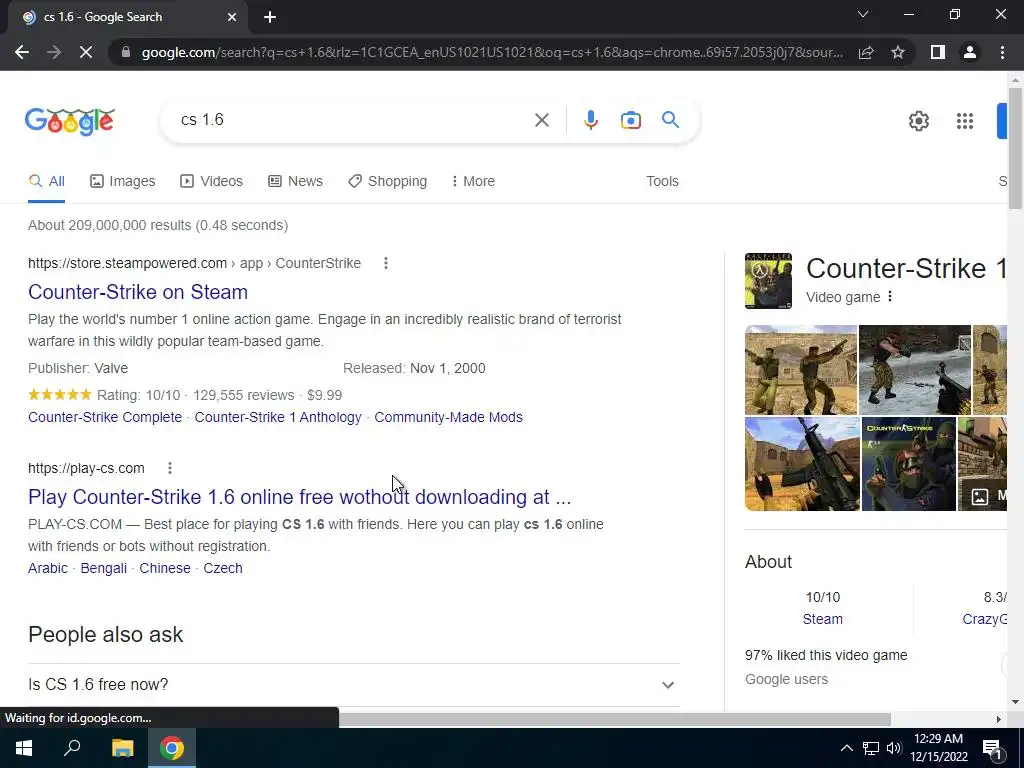Viewport: 1024px width, 768px height.
Task: Open Windows Start menu
Action: (24, 748)
